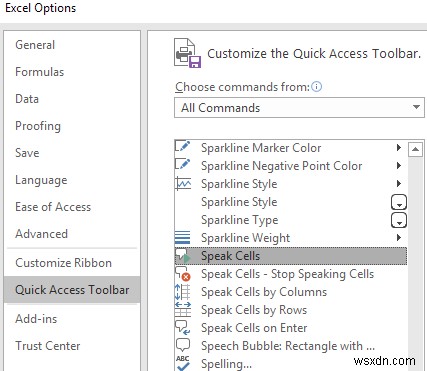The width and height of the screenshot is (427, 371).
Task: Click the Speak Cells on Enter icon
Action: pyautogui.click(x=183, y=327)
